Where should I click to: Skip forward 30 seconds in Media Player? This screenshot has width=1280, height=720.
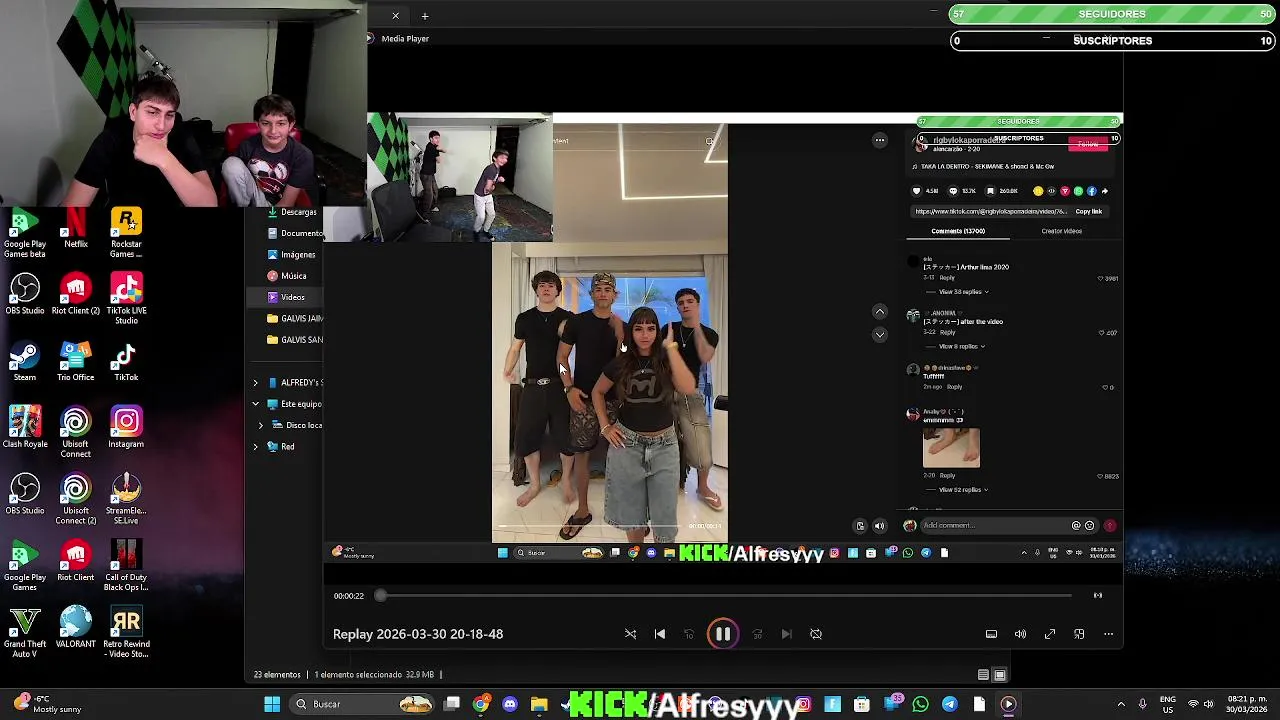(x=757, y=634)
